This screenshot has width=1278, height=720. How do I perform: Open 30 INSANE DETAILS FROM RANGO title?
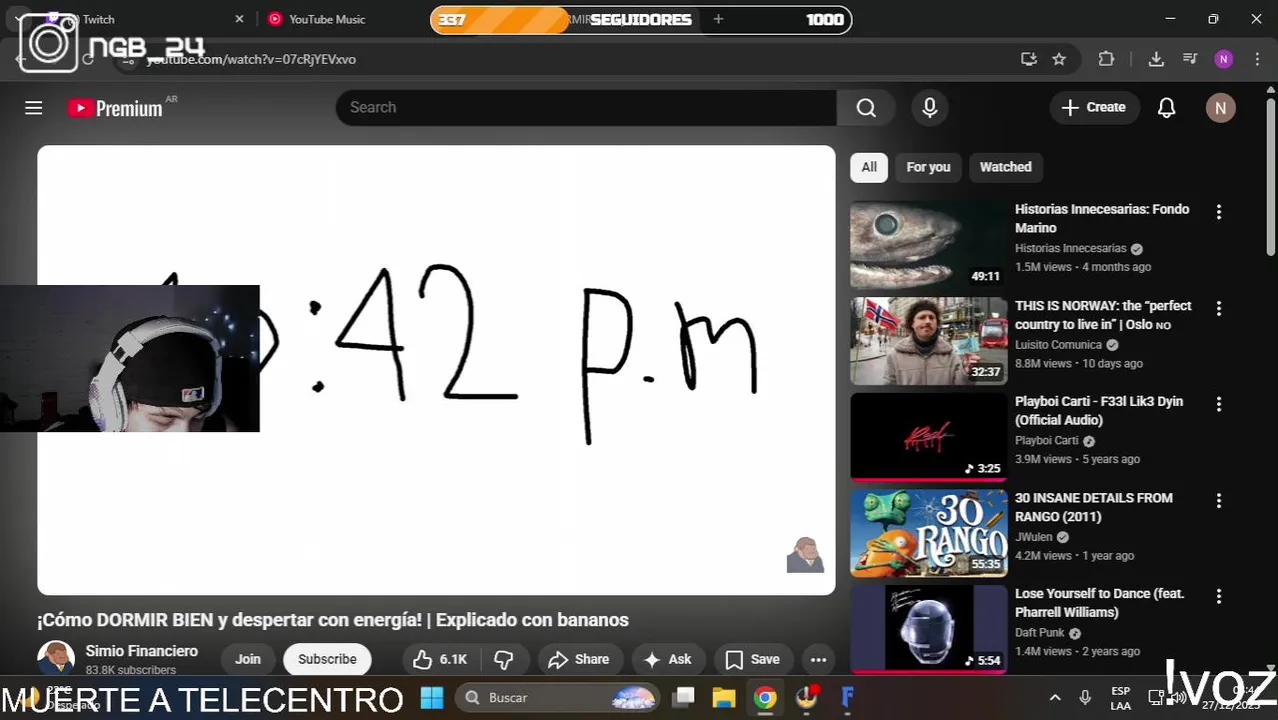(x=1094, y=507)
